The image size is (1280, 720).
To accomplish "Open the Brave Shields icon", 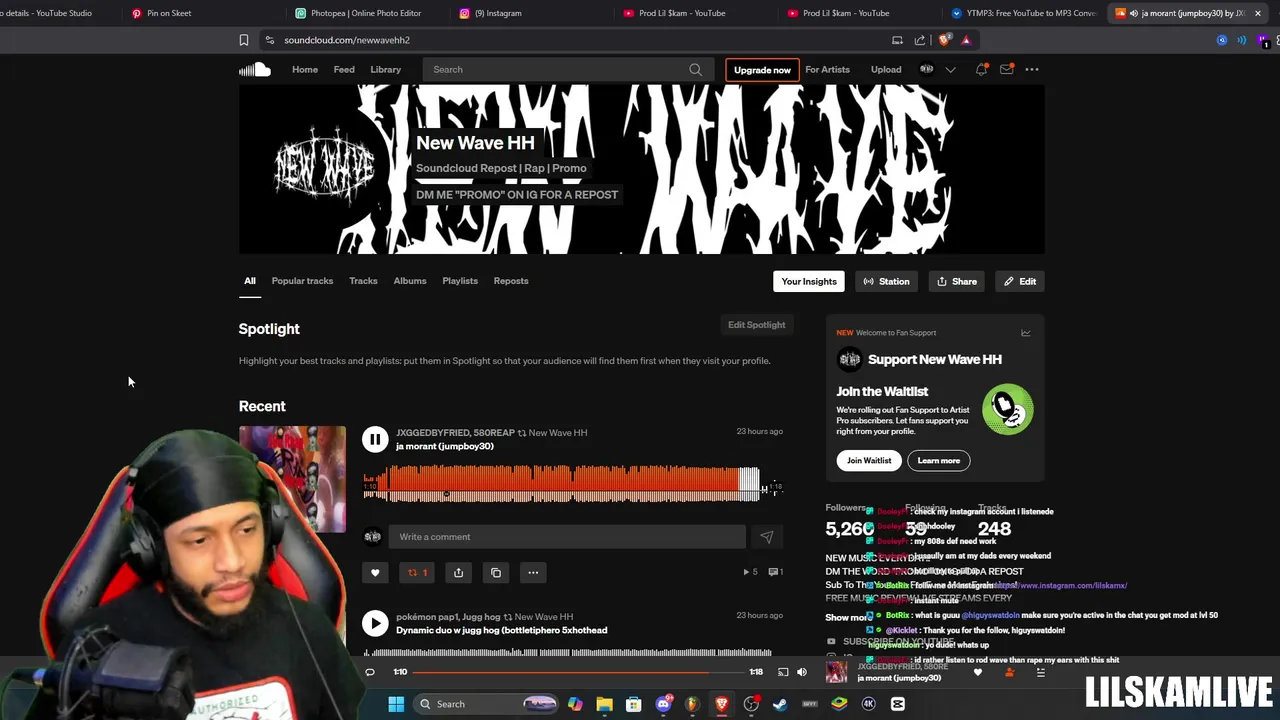I will [x=944, y=40].
